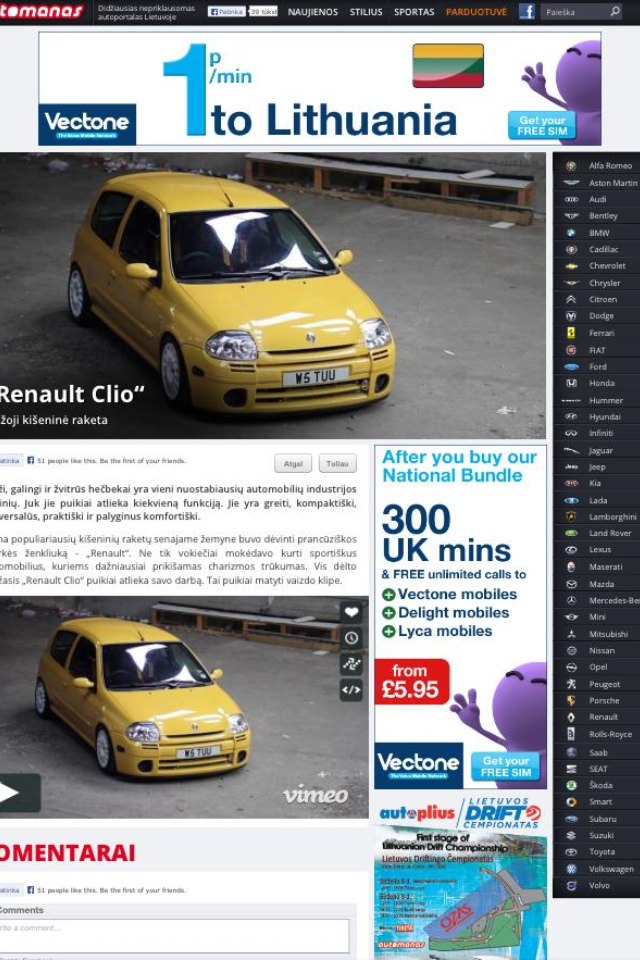Click the BMW roundel logo
The width and height of the screenshot is (640, 960).
pos(571,233)
